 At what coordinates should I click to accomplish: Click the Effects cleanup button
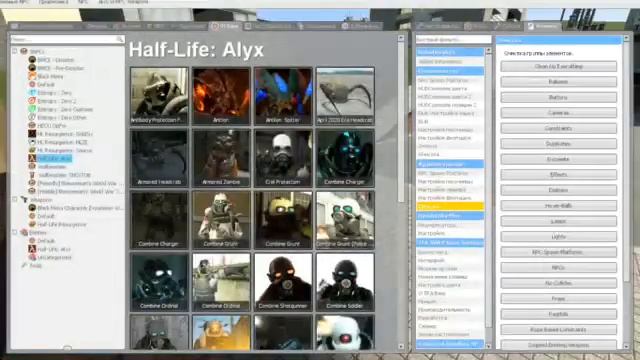558,175
